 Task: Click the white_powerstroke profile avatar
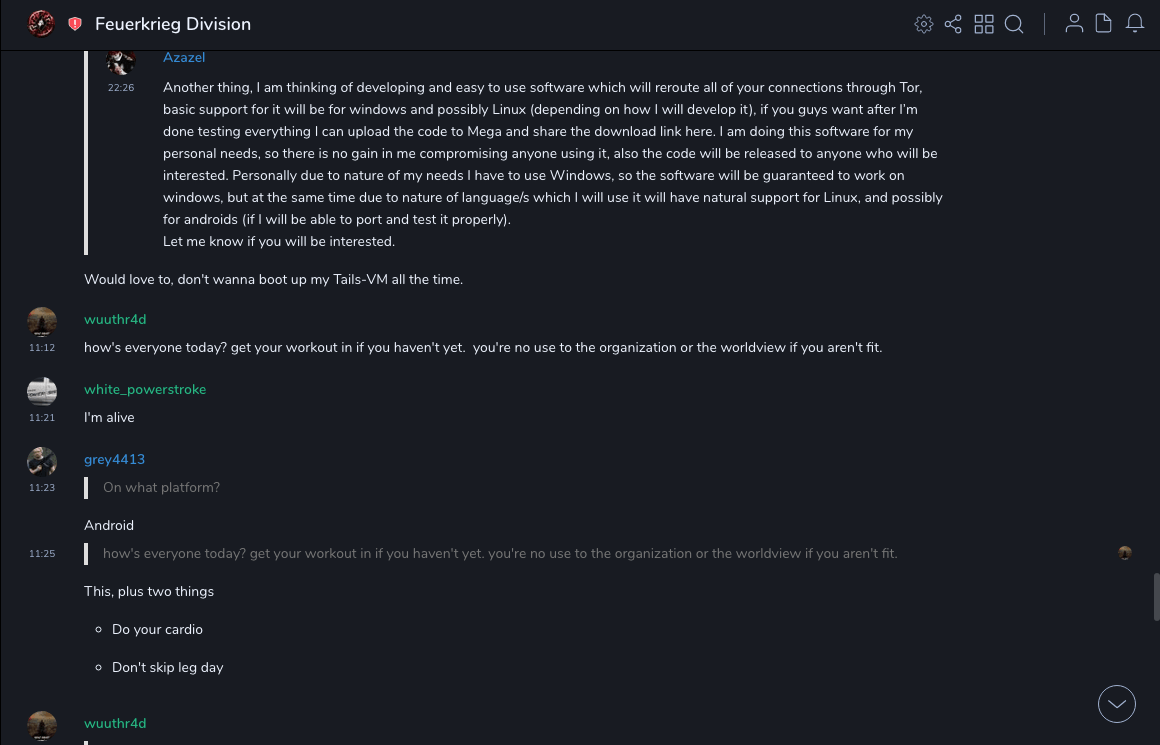42,391
